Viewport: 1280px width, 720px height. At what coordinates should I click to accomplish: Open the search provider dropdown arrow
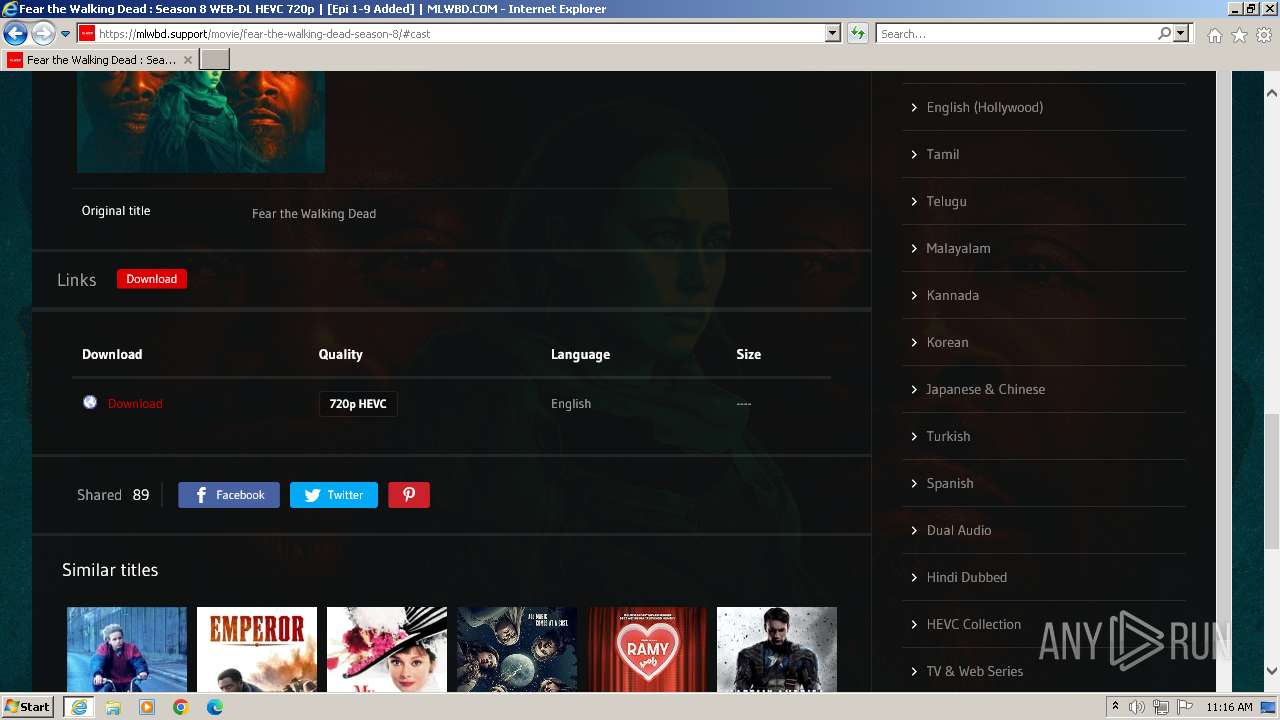(1181, 33)
